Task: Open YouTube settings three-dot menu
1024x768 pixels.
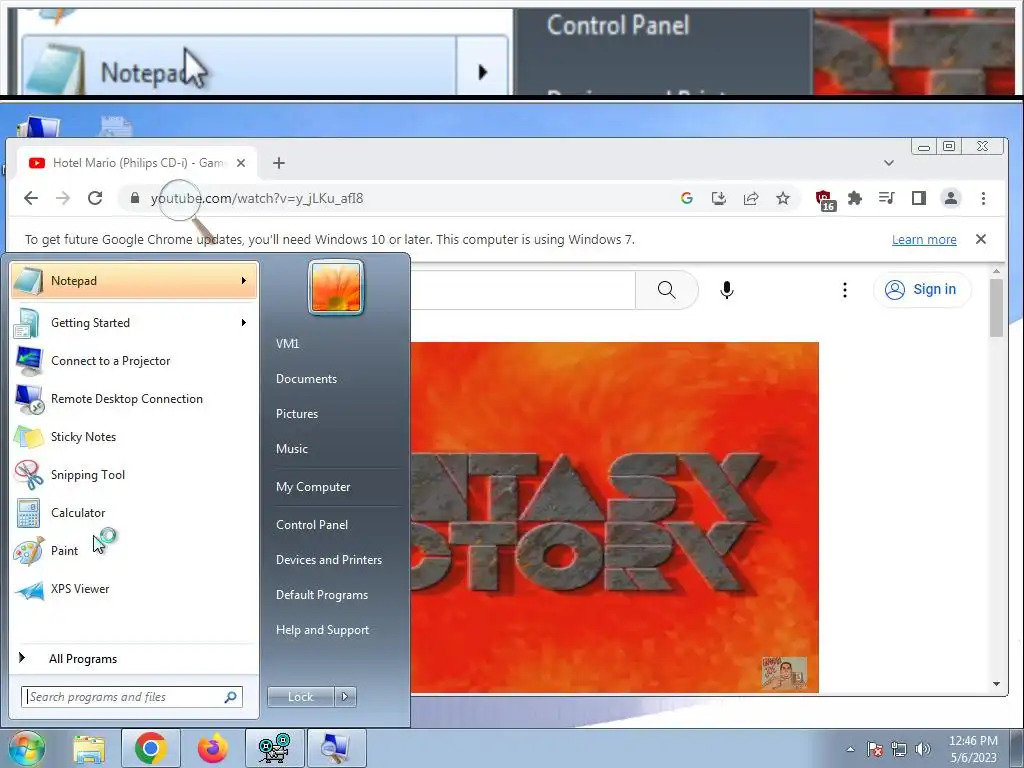Action: click(x=845, y=289)
